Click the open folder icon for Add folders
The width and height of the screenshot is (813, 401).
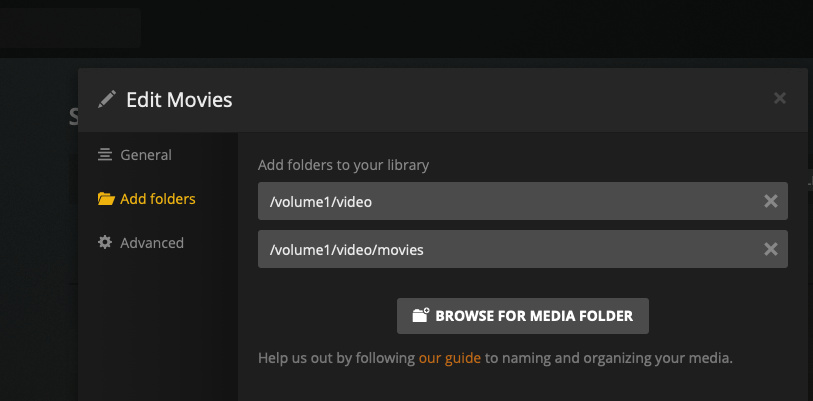pyautogui.click(x=106, y=199)
